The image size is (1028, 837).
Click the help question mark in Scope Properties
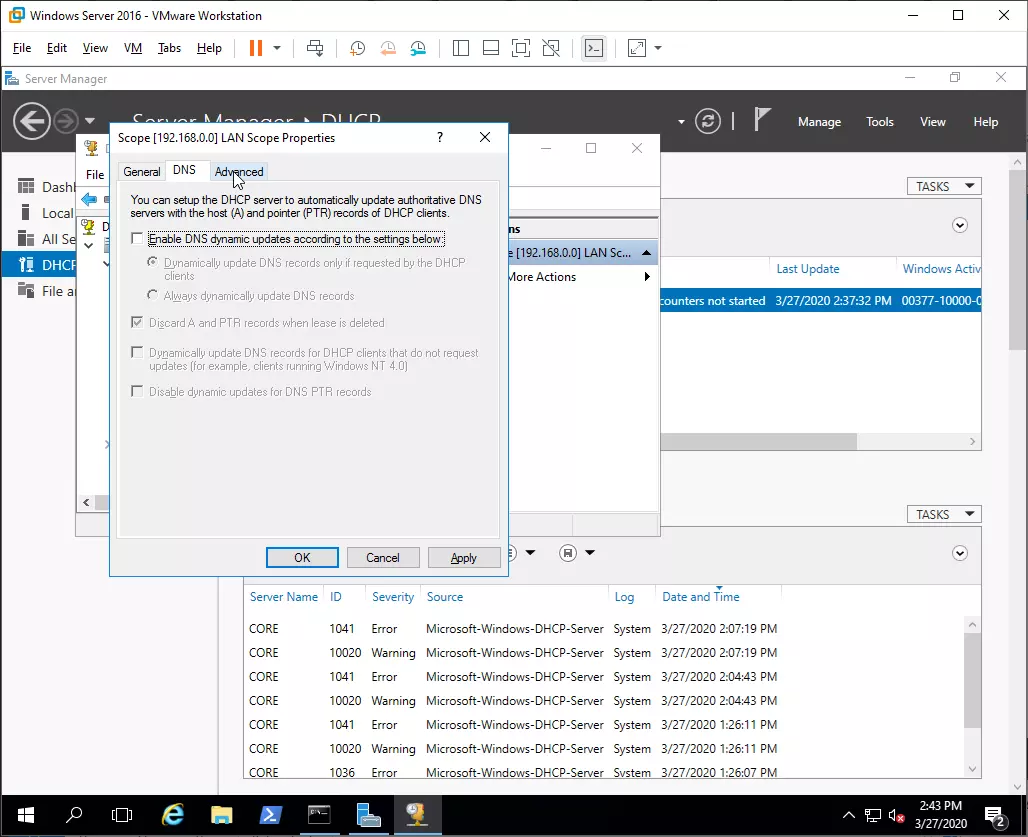(x=440, y=137)
